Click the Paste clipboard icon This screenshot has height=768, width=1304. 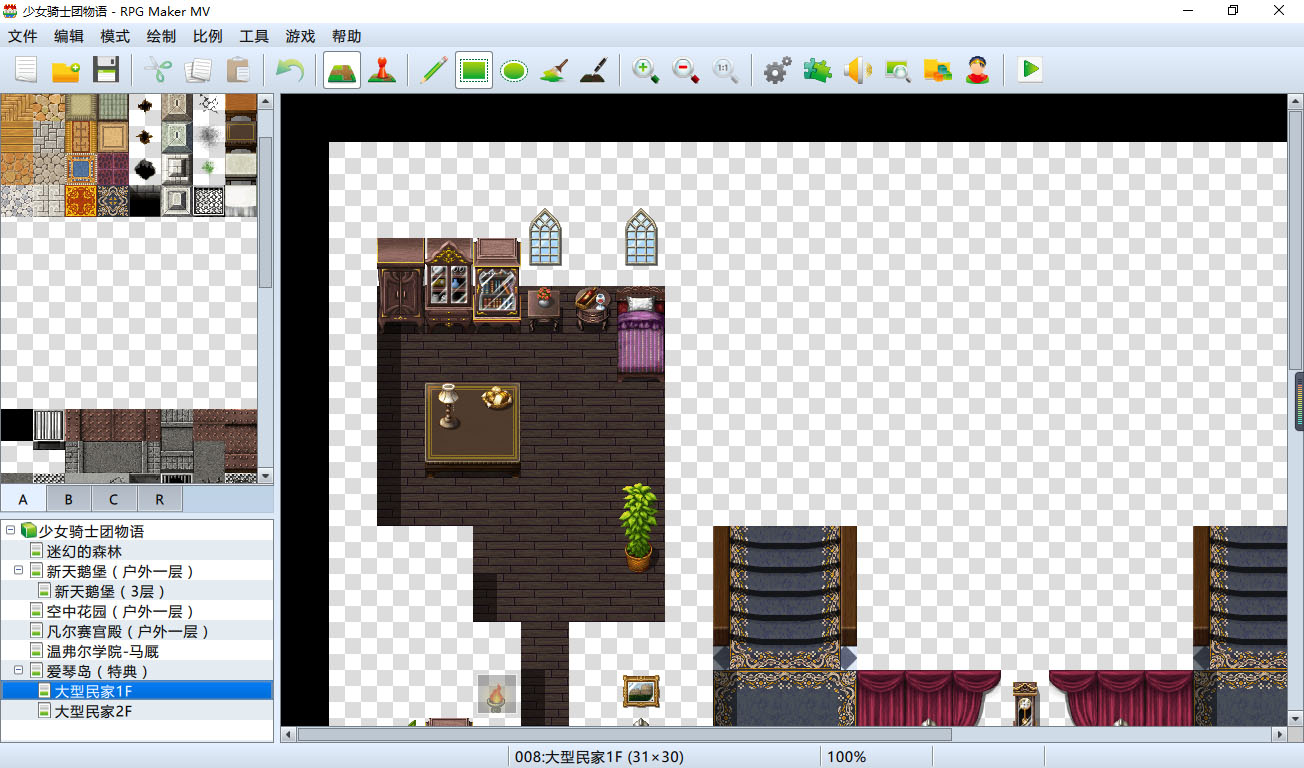tap(238, 70)
